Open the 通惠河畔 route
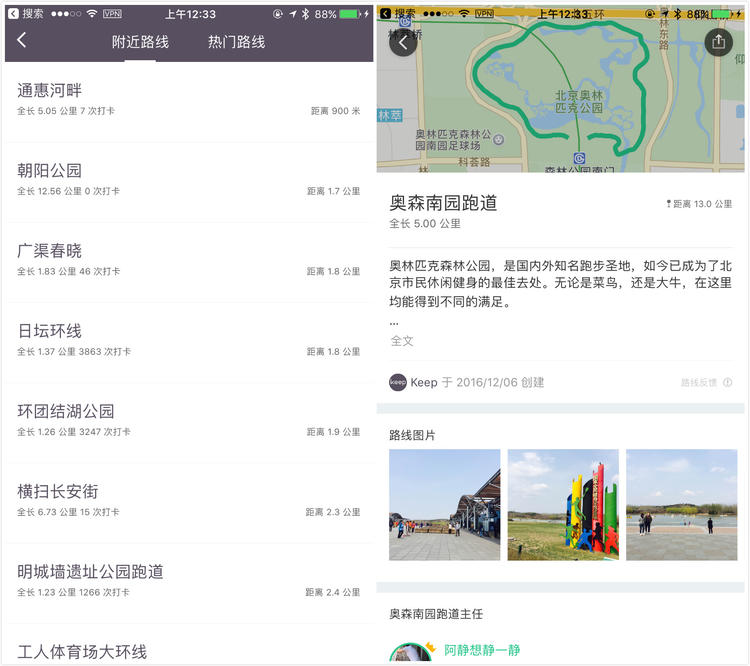The height and width of the screenshot is (666, 750). (189, 100)
